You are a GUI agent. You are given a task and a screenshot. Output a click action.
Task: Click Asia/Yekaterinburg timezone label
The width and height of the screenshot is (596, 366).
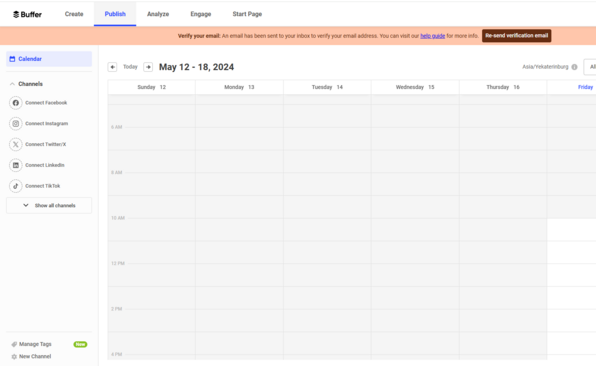pos(545,67)
